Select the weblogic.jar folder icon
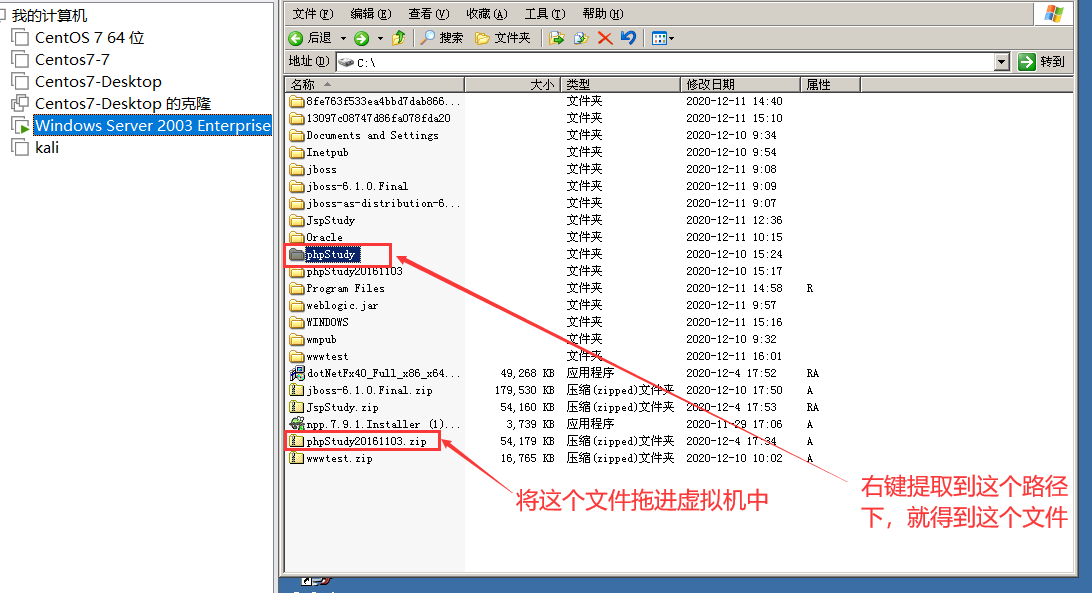This screenshot has width=1092, height=593. pos(297,305)
